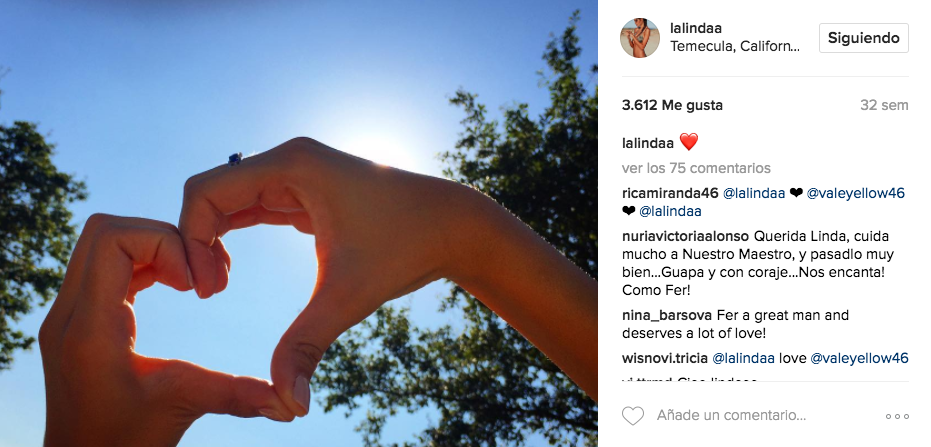Open the second-line @lalindaa mention by ricamiranda46
This screenshot has height=447, width=931.
click(670, 211)
